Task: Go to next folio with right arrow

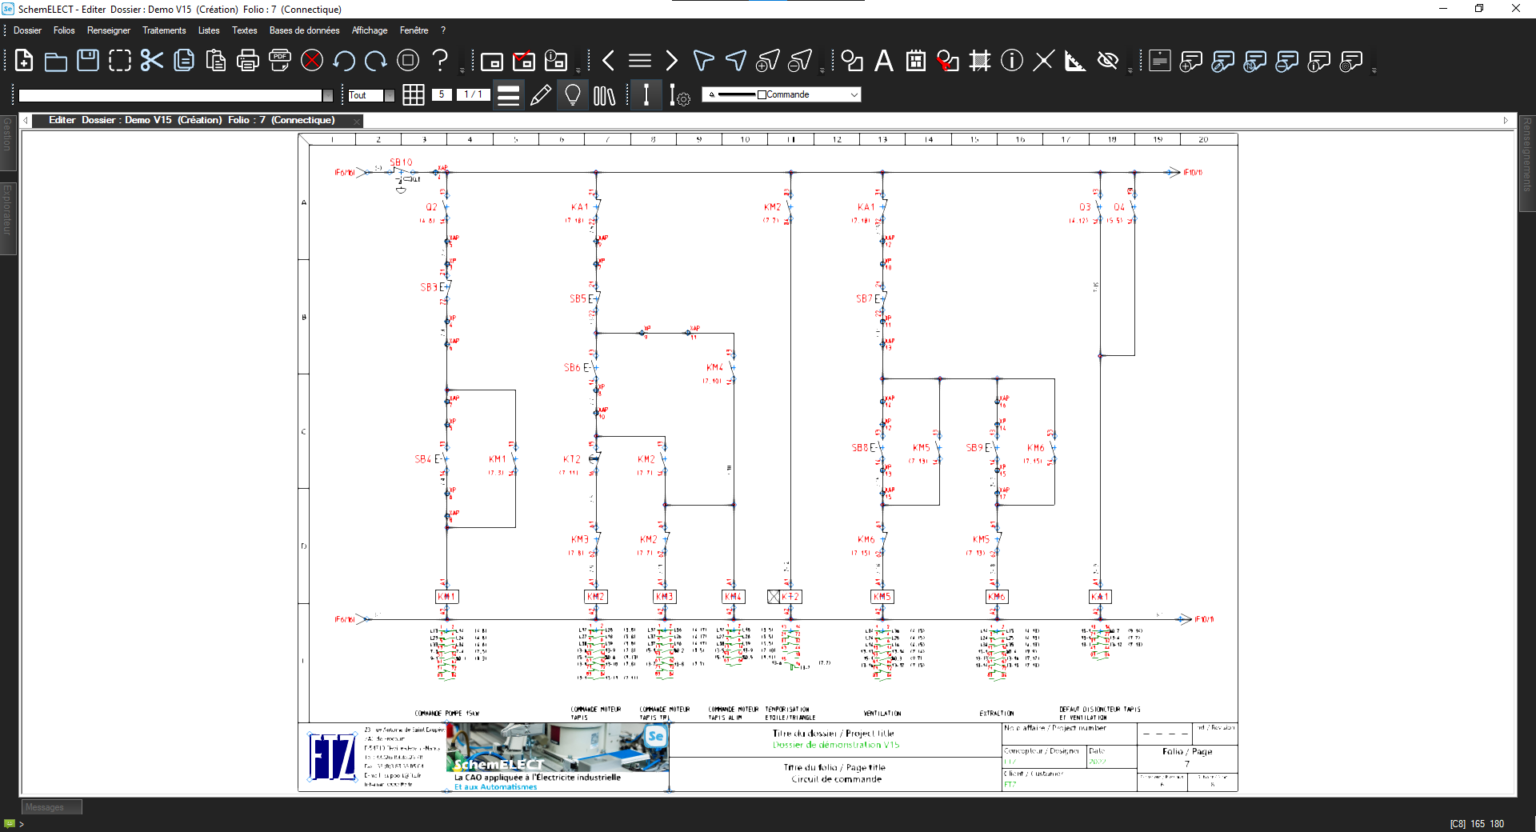Action: (672, 61)
